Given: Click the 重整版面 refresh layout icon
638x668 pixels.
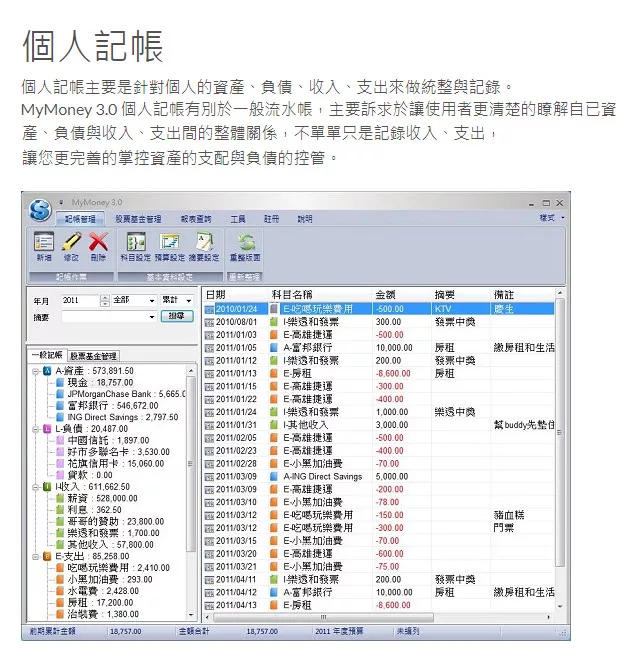Looking at the screenshot, I should pos(246,243).
